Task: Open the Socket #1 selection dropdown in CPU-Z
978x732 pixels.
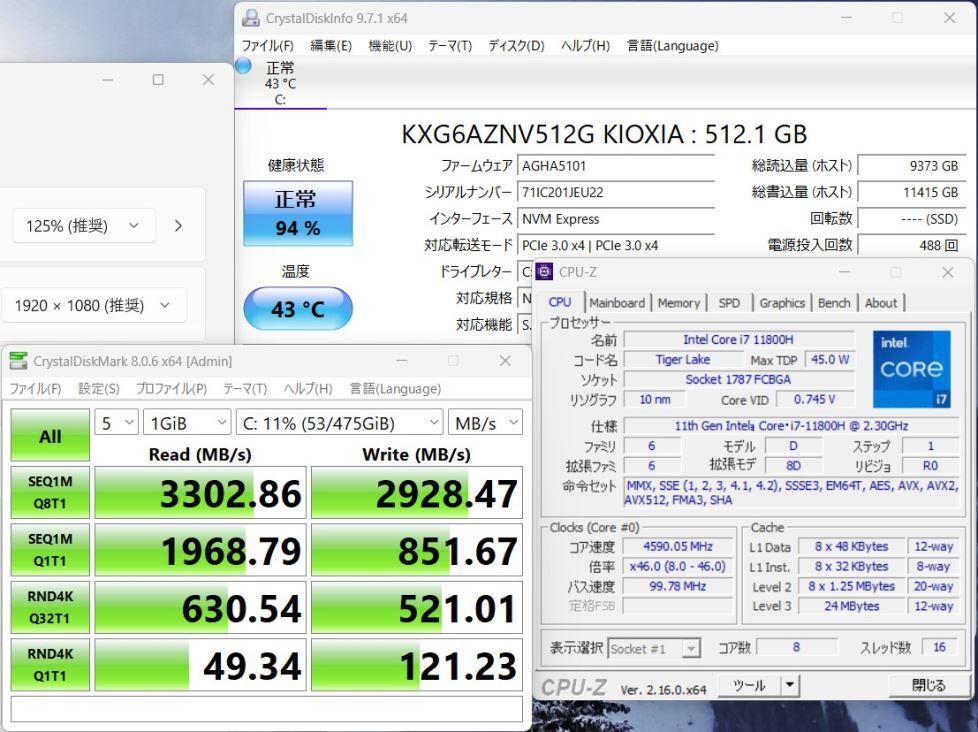Action: point(655,647)
